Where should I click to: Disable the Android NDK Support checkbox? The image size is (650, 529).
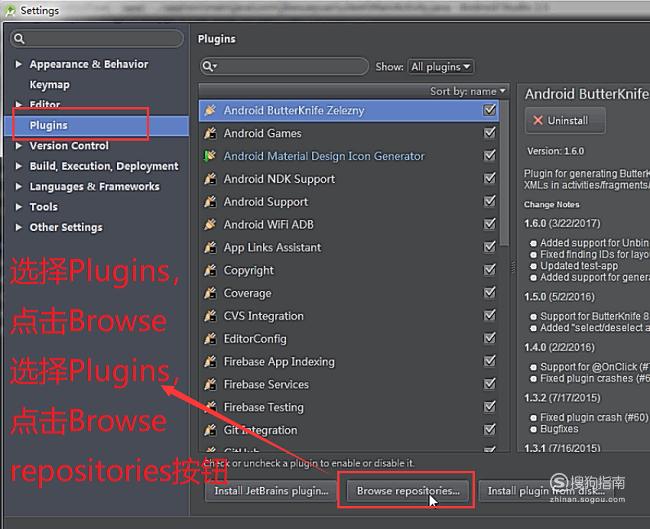490,178
